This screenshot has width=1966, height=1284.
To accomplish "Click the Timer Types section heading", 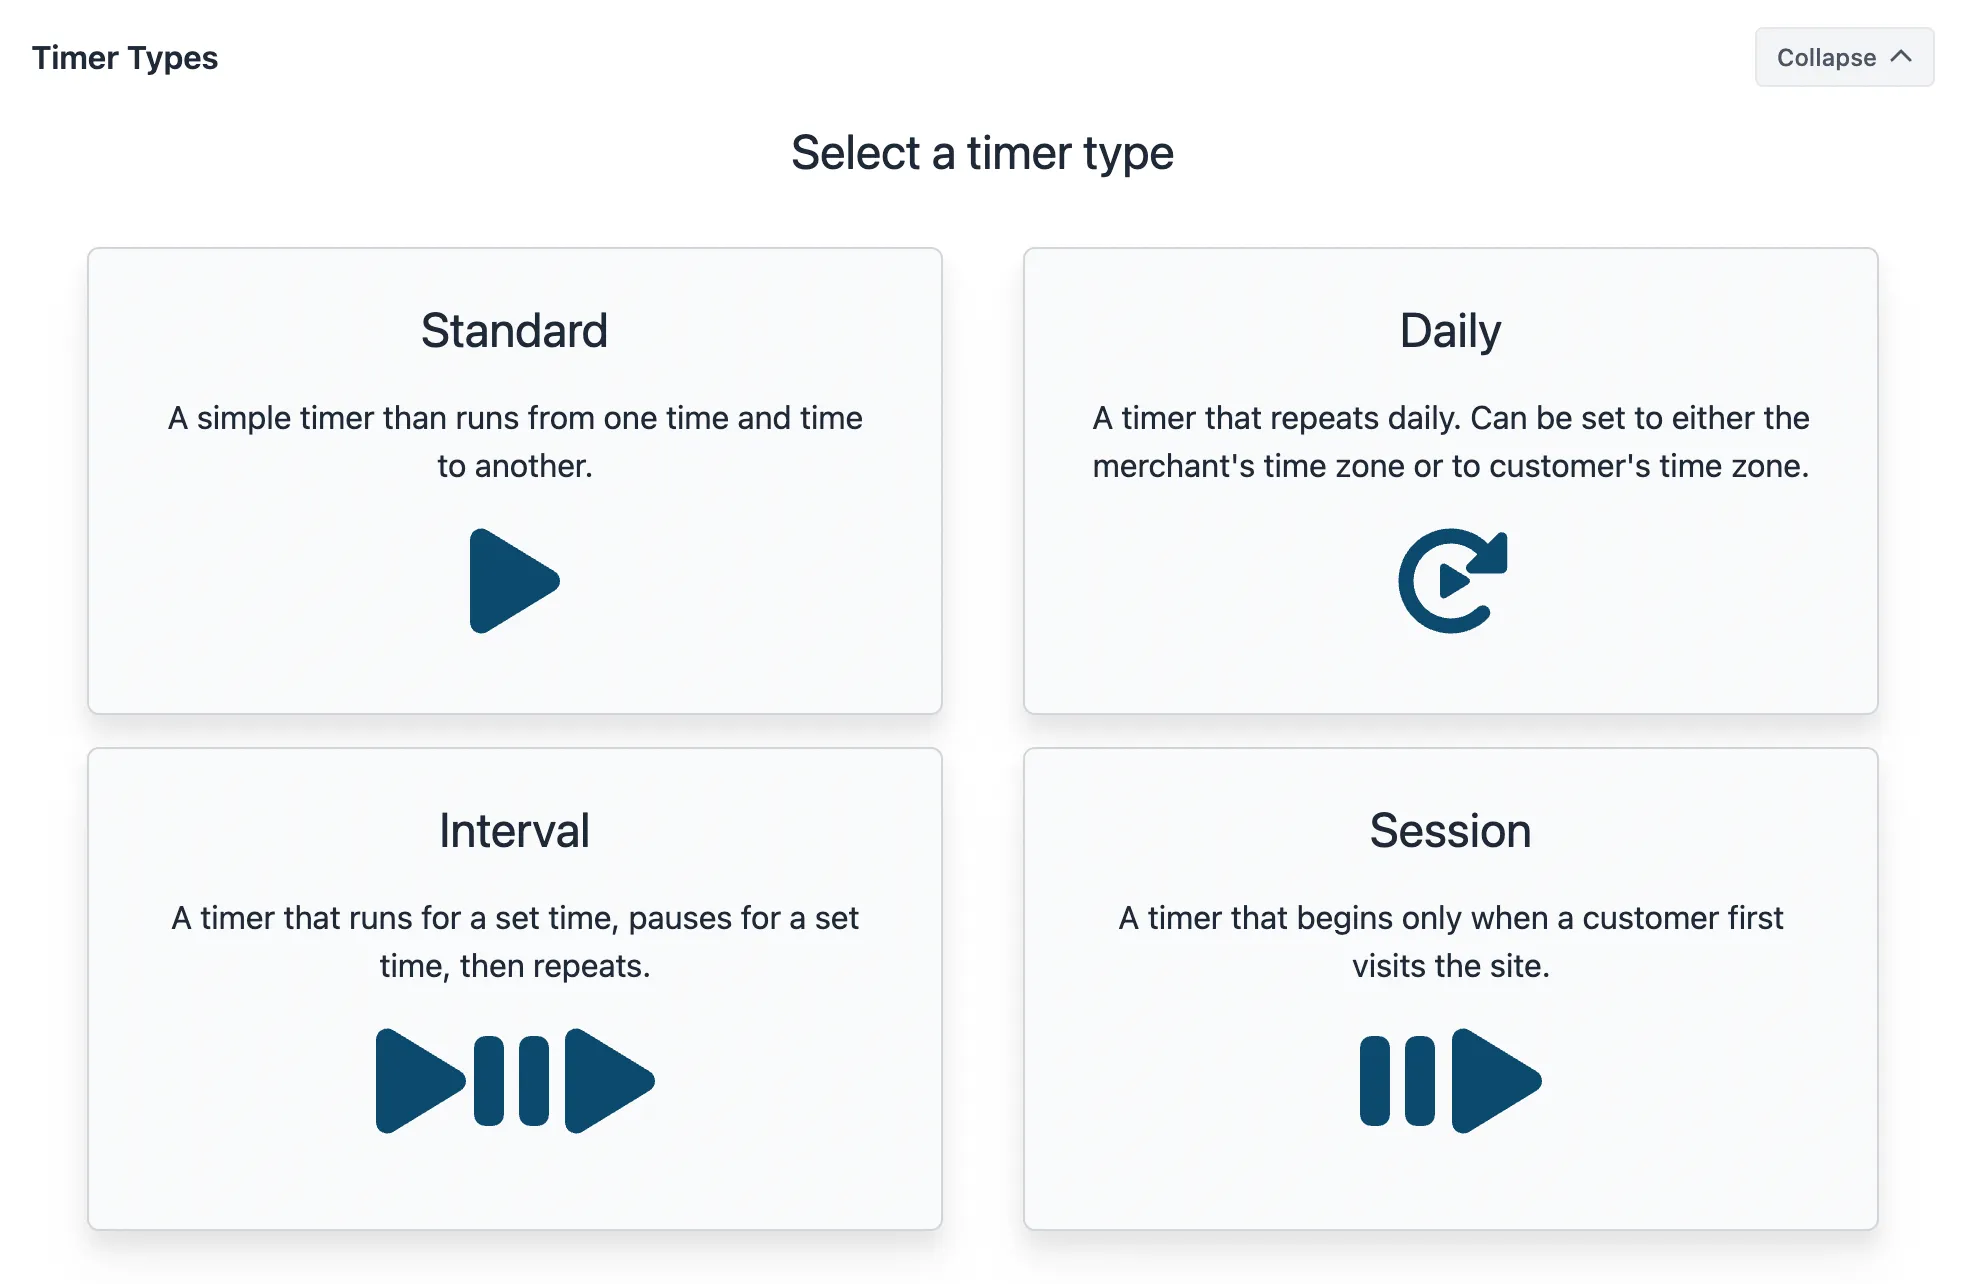I will coord(125,58).
